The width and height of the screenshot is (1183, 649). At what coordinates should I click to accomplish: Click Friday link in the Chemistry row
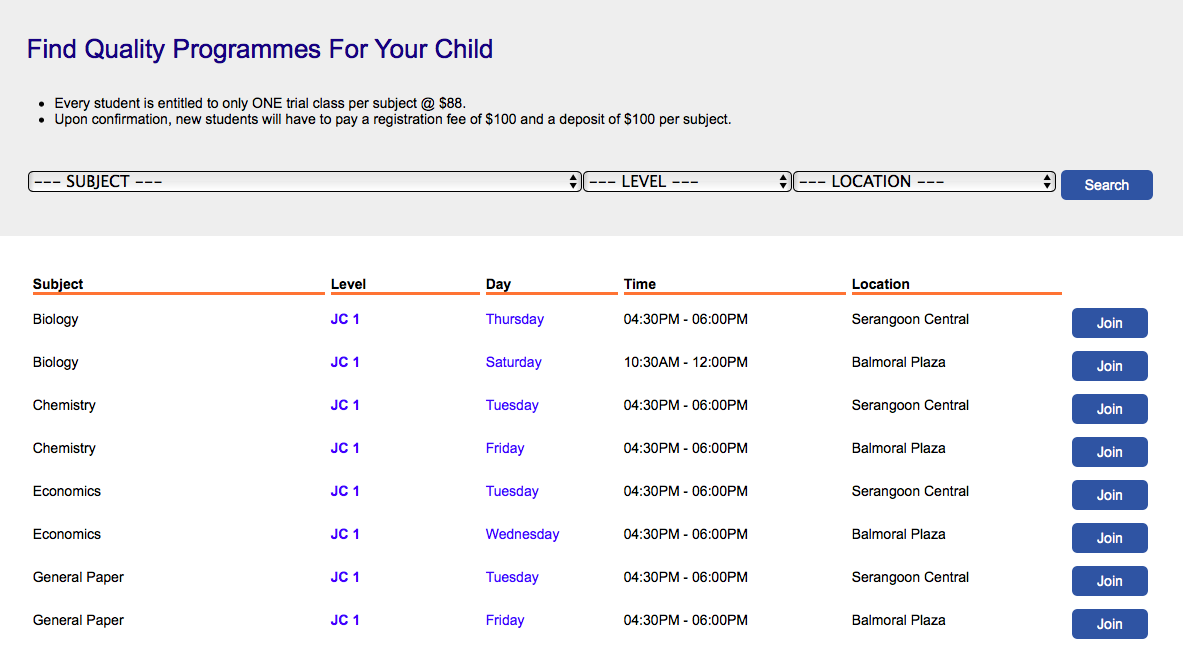pos(505,448)
